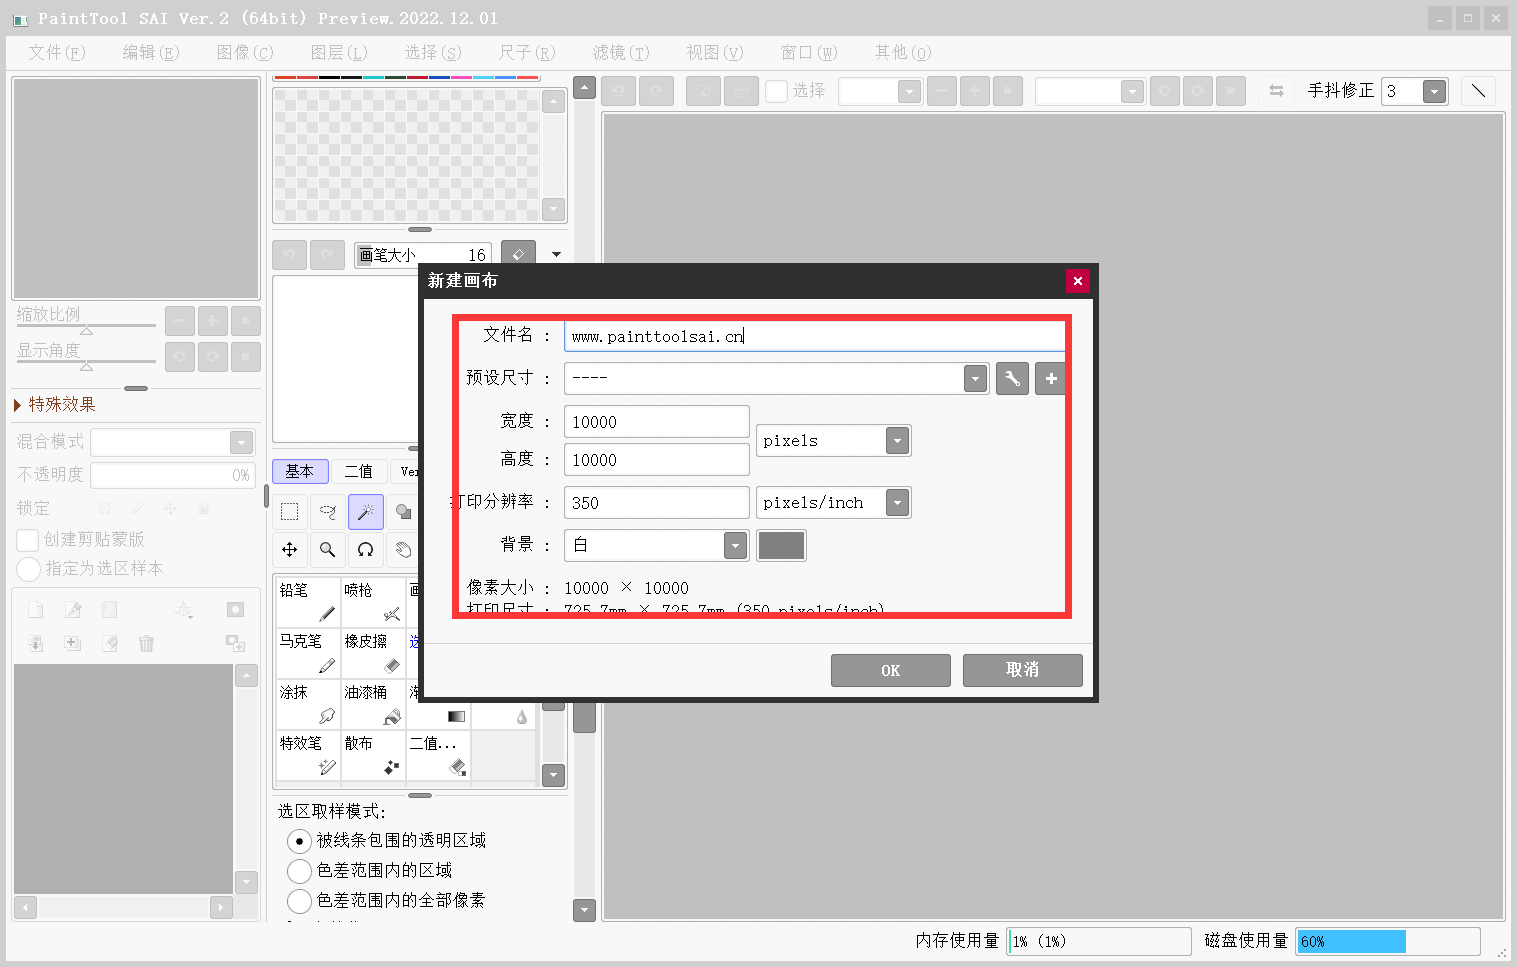Choose the 喷枪 airbrush tool
The height and width of the screenshot is (967, 1517).
(373, 602)
